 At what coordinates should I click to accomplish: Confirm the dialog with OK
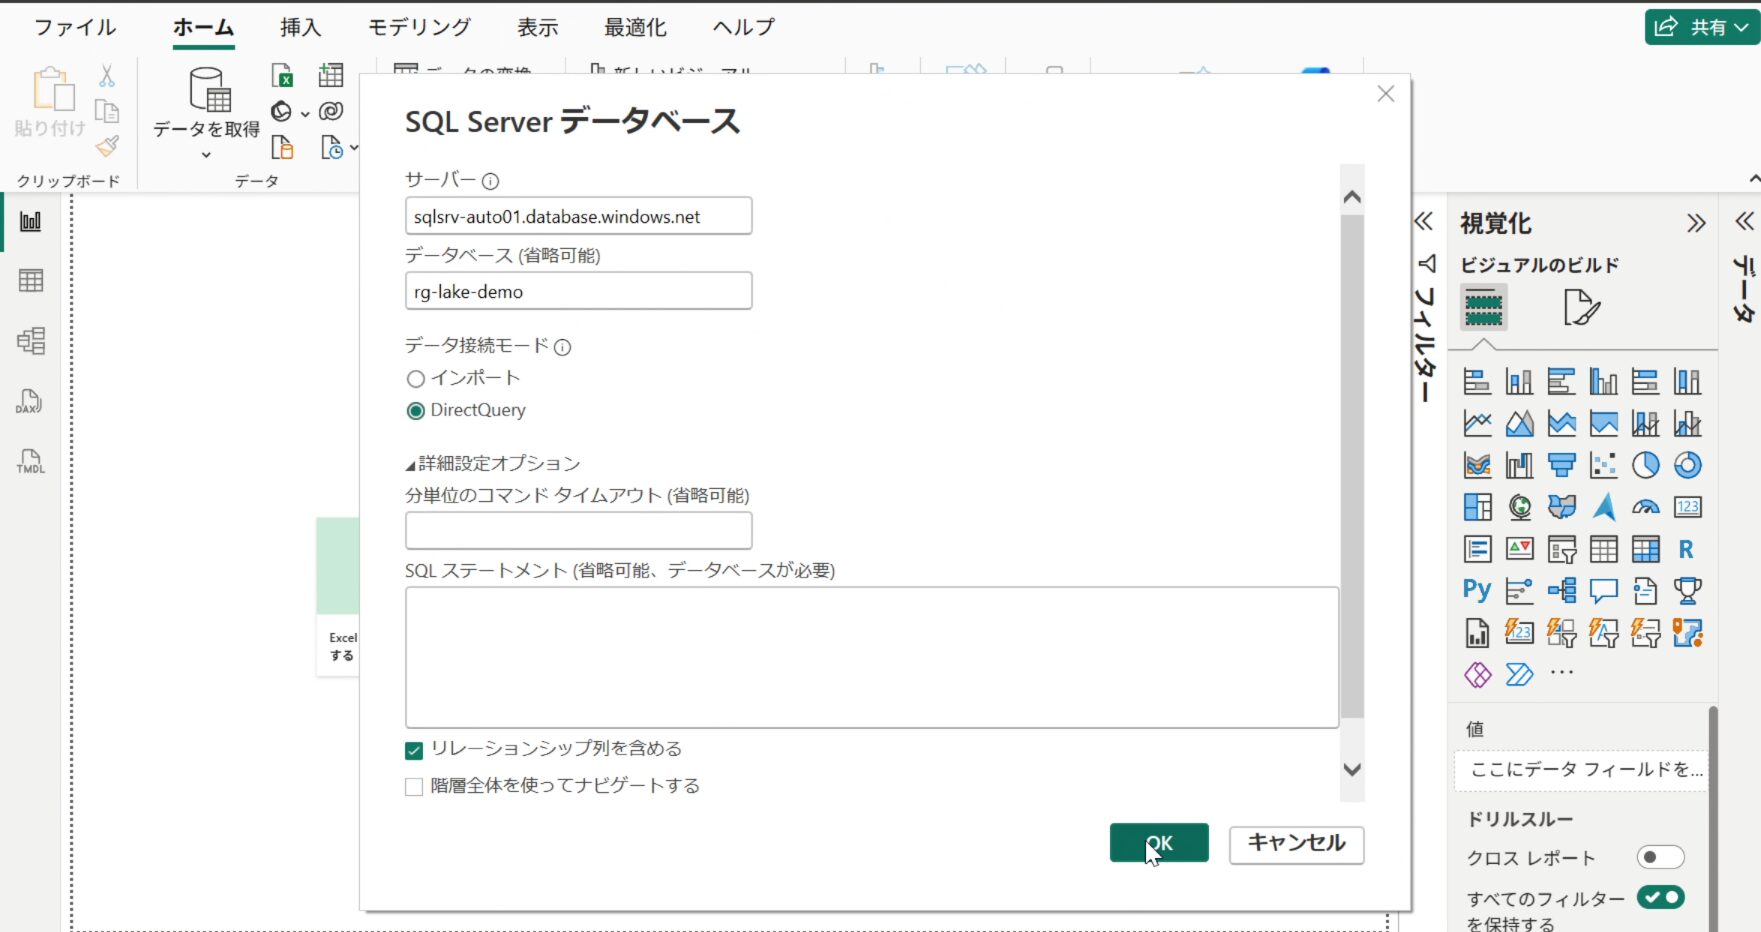coord(1159,843)
